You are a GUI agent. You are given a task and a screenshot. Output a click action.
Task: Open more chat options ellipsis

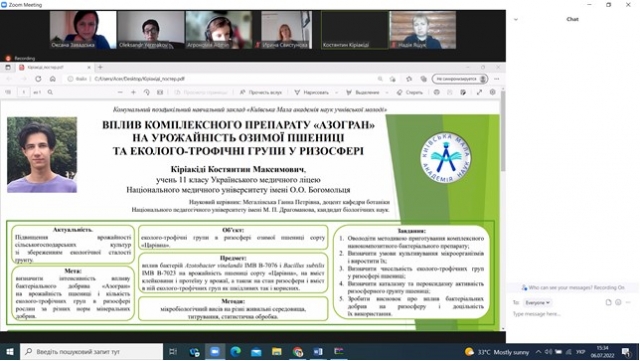(x=628, y=303)
